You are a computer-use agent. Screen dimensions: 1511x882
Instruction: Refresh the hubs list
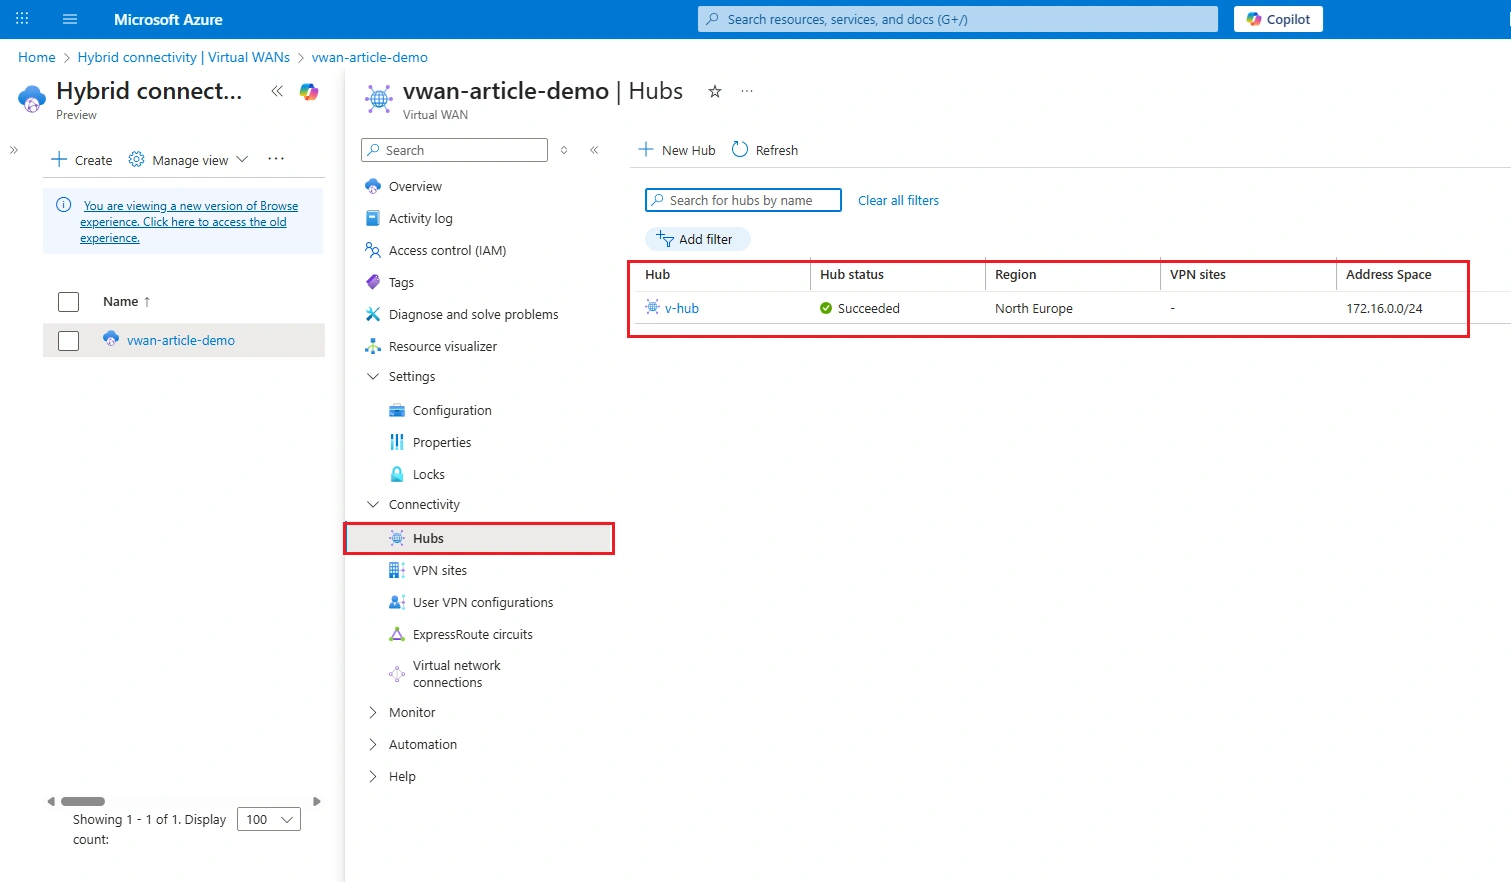[x=765, y=150]
